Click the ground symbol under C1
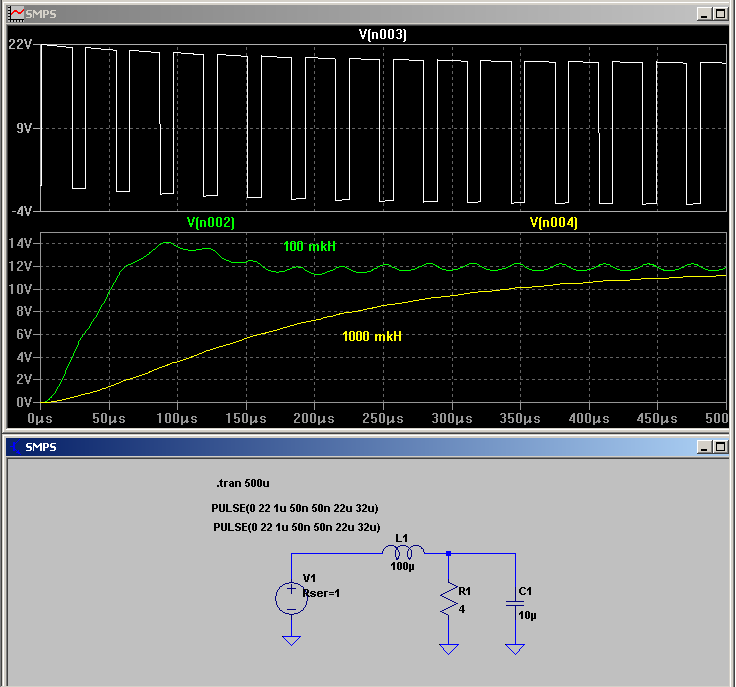Viewport: 736px width, 687px height. 515,649
